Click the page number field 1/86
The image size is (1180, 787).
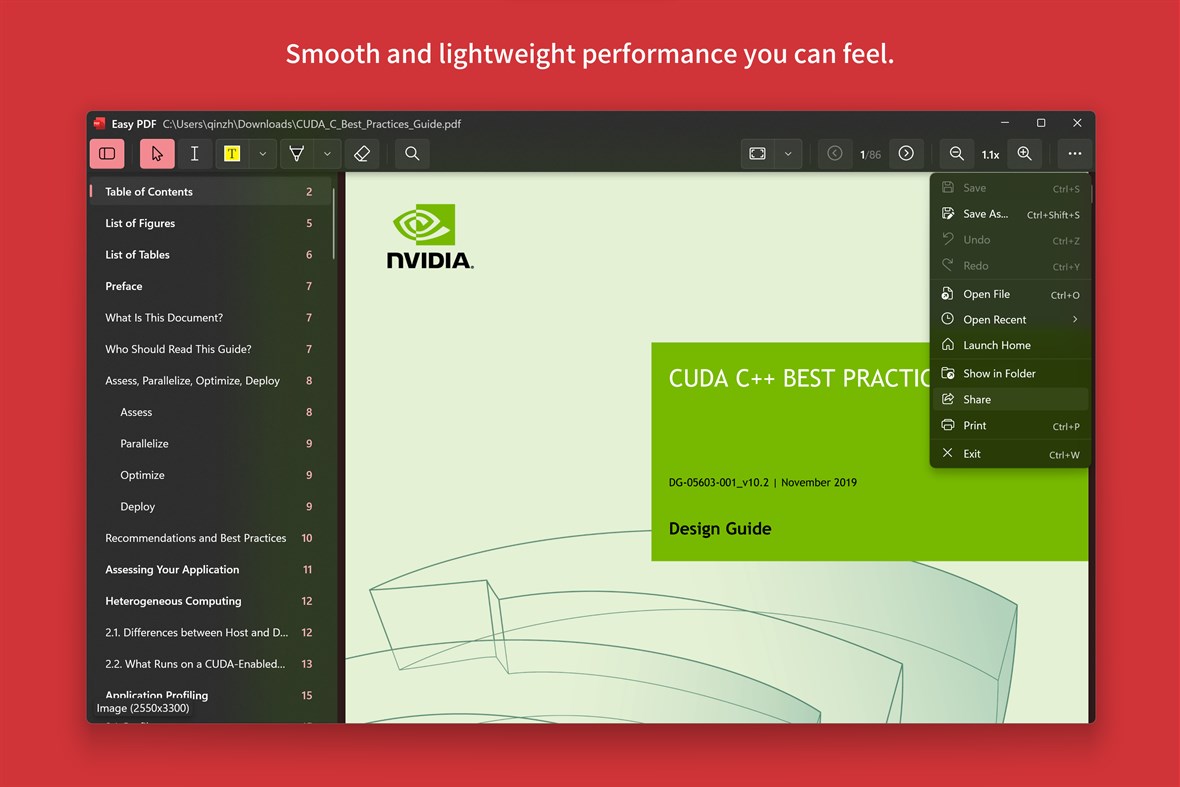tap(870, 154)
